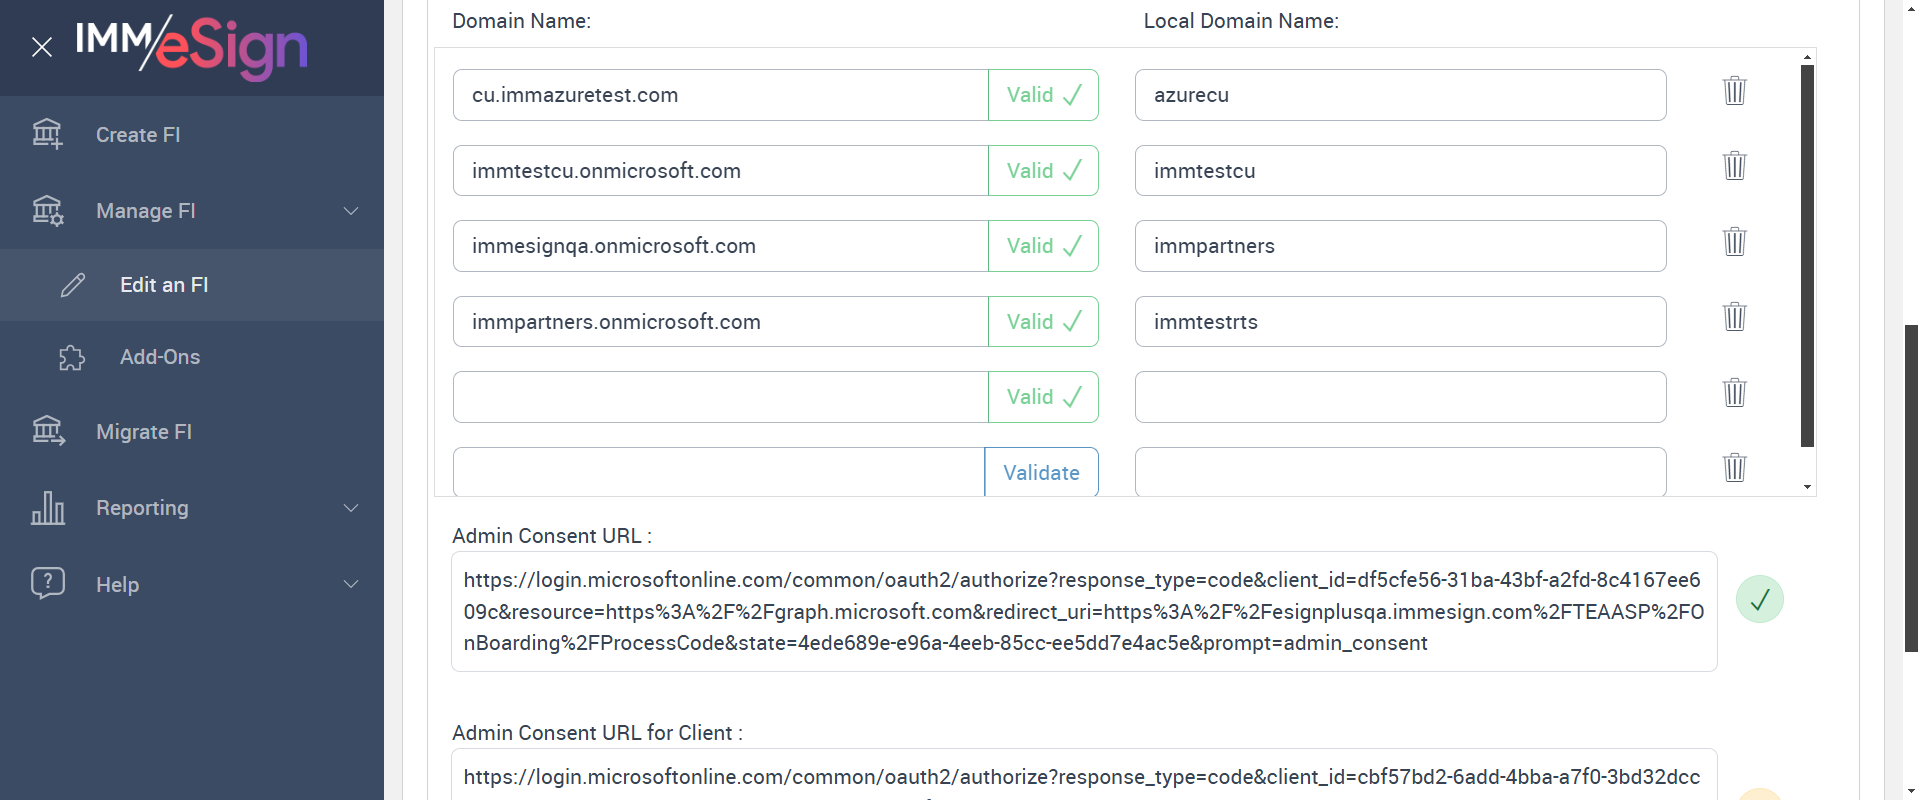Viewport: 1920px width, 800px height.
Task: Click the Edit an FI pencil icon
Action: click(x=73, y=285)
